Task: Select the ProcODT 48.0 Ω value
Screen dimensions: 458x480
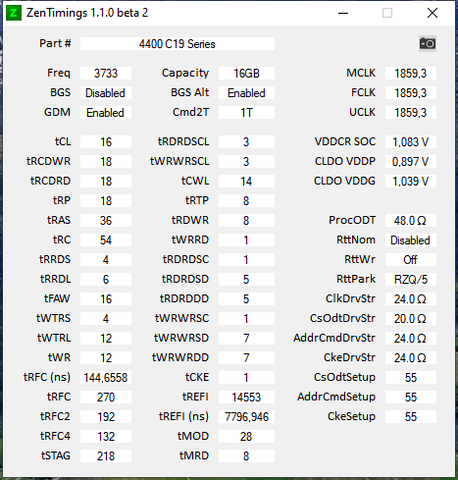Action: (x=411, y=221)
